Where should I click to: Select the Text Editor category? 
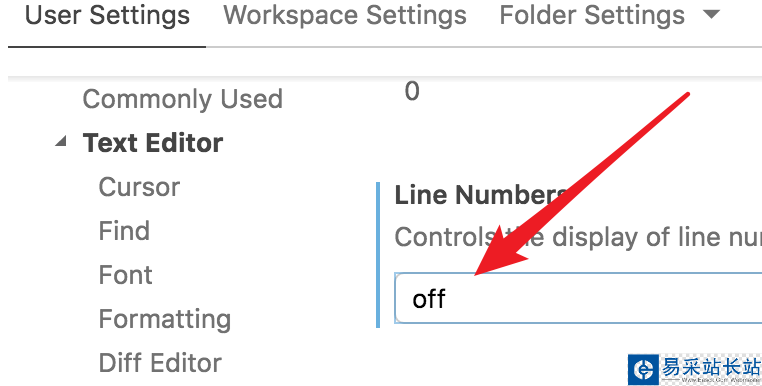point(153,143)
